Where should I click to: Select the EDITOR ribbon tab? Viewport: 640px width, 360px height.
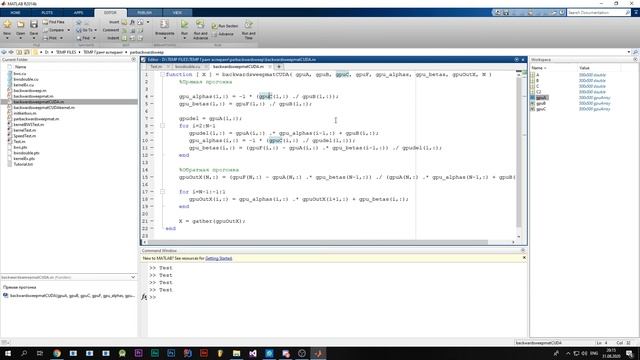(110, 13)
